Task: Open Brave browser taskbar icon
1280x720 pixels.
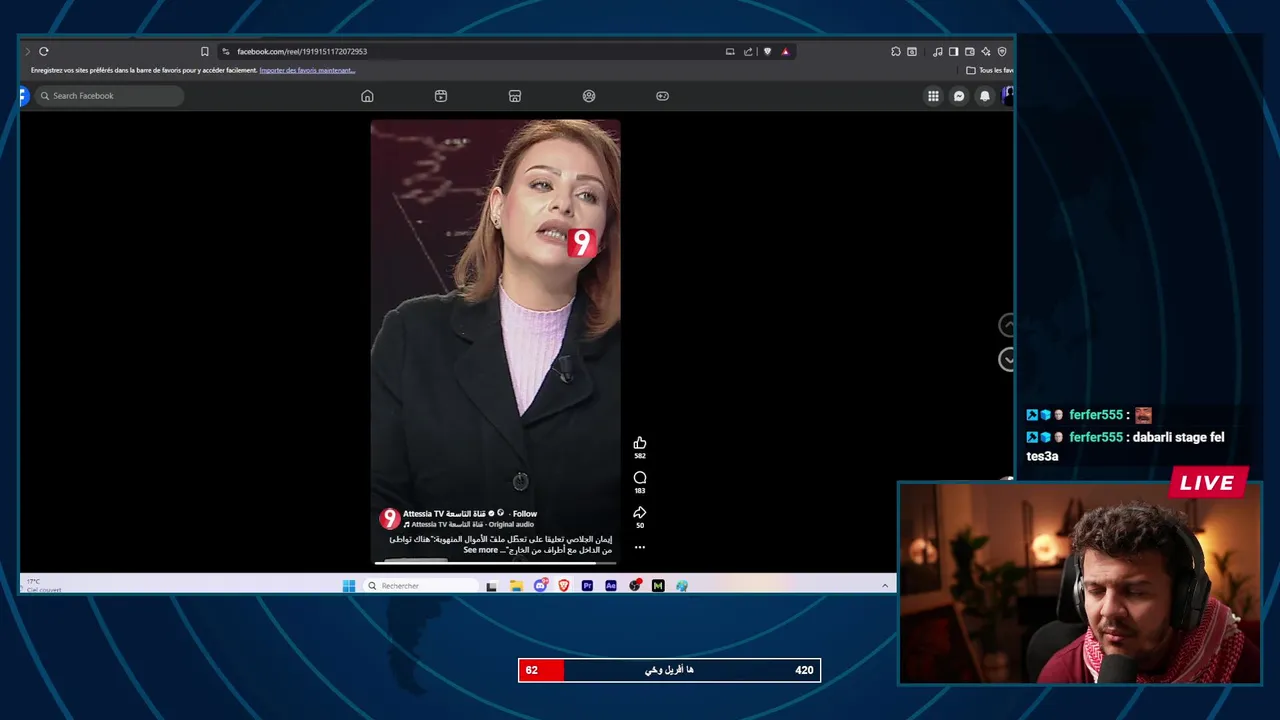Action: point(564,586)
